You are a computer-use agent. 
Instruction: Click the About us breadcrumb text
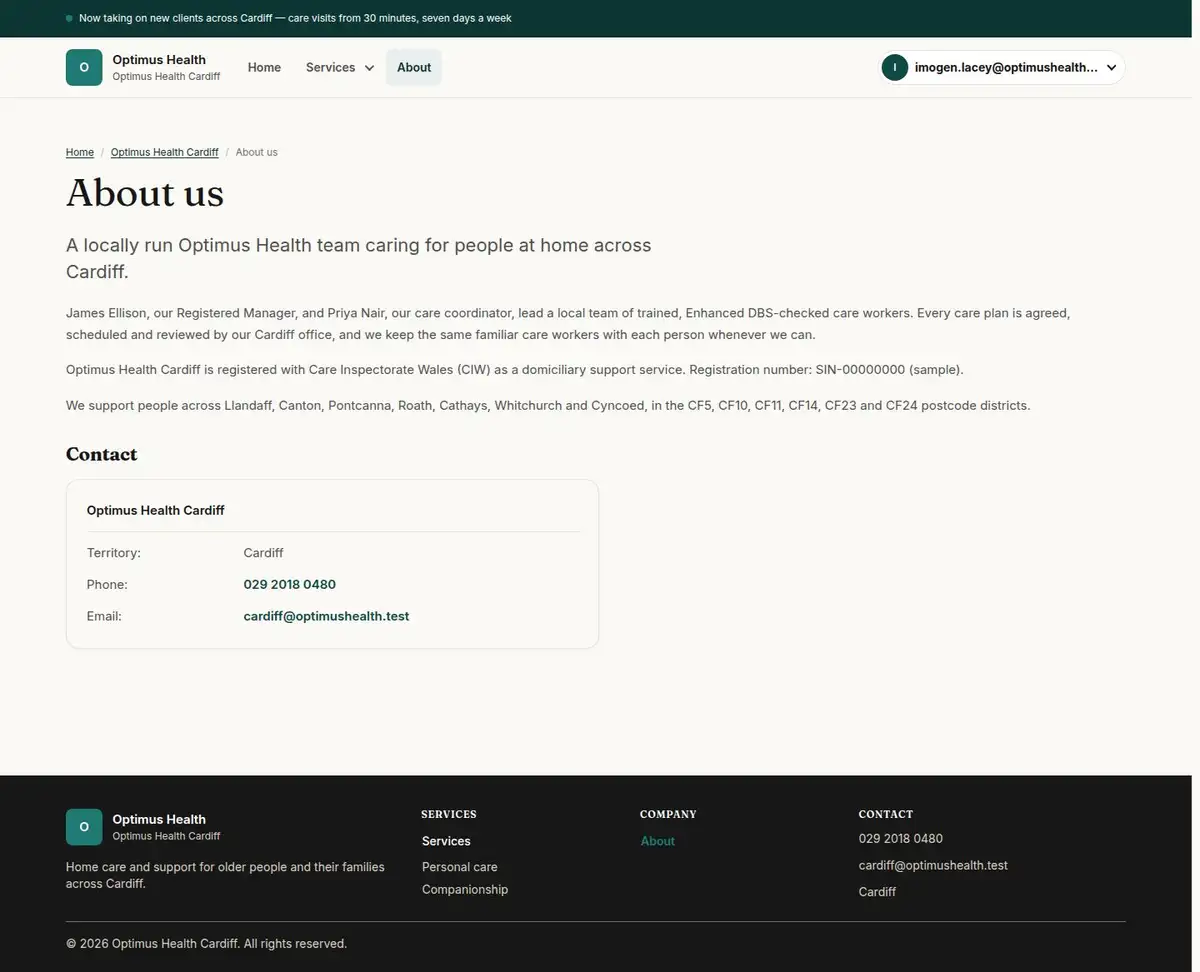point(257,152)
